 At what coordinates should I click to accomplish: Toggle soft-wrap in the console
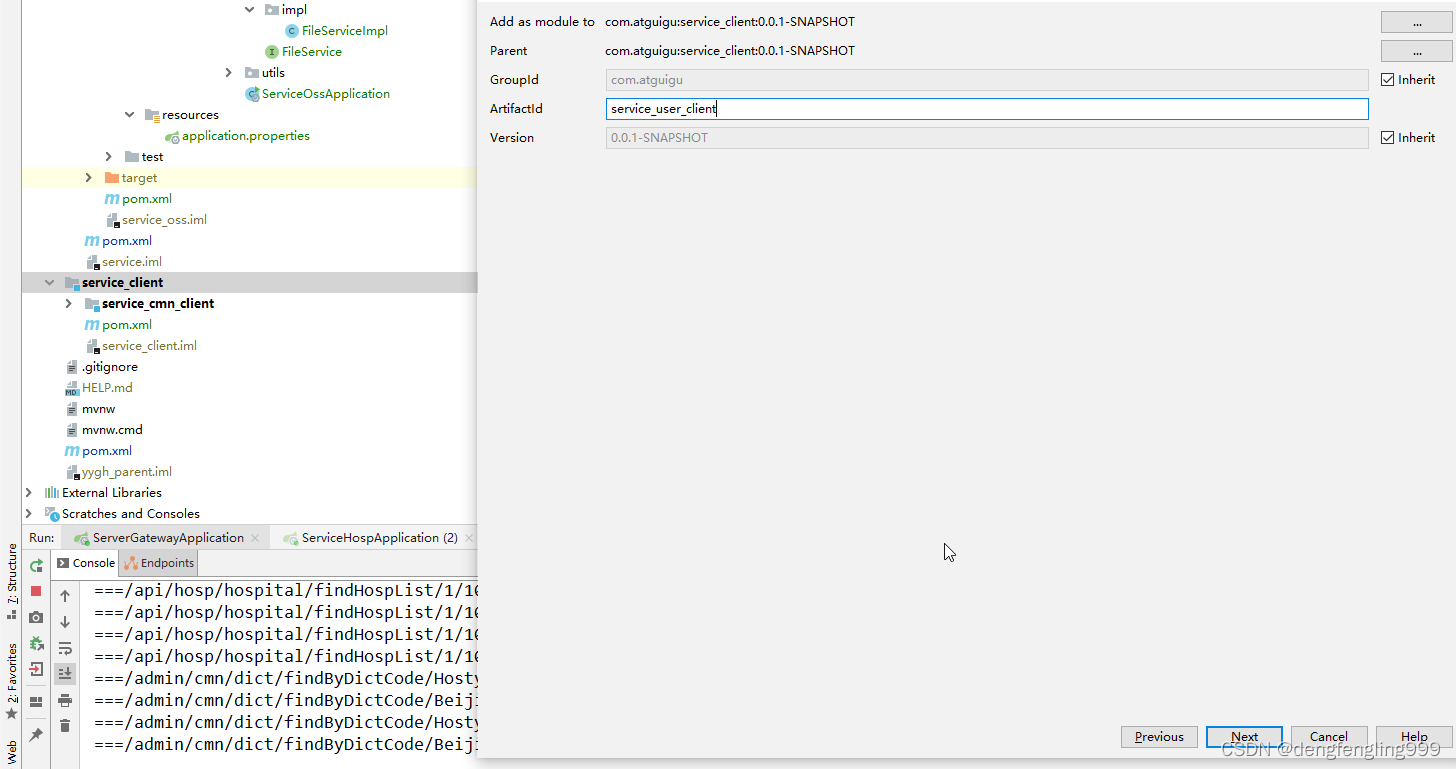point(65,648)
